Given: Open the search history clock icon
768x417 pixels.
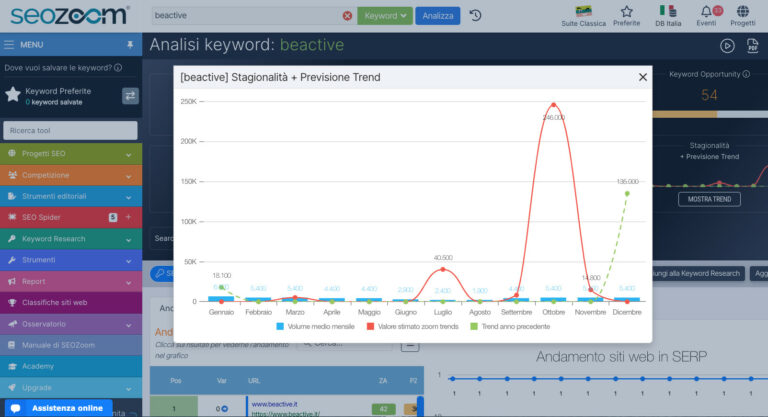Looking at the screenshot, I should (475, 16).
